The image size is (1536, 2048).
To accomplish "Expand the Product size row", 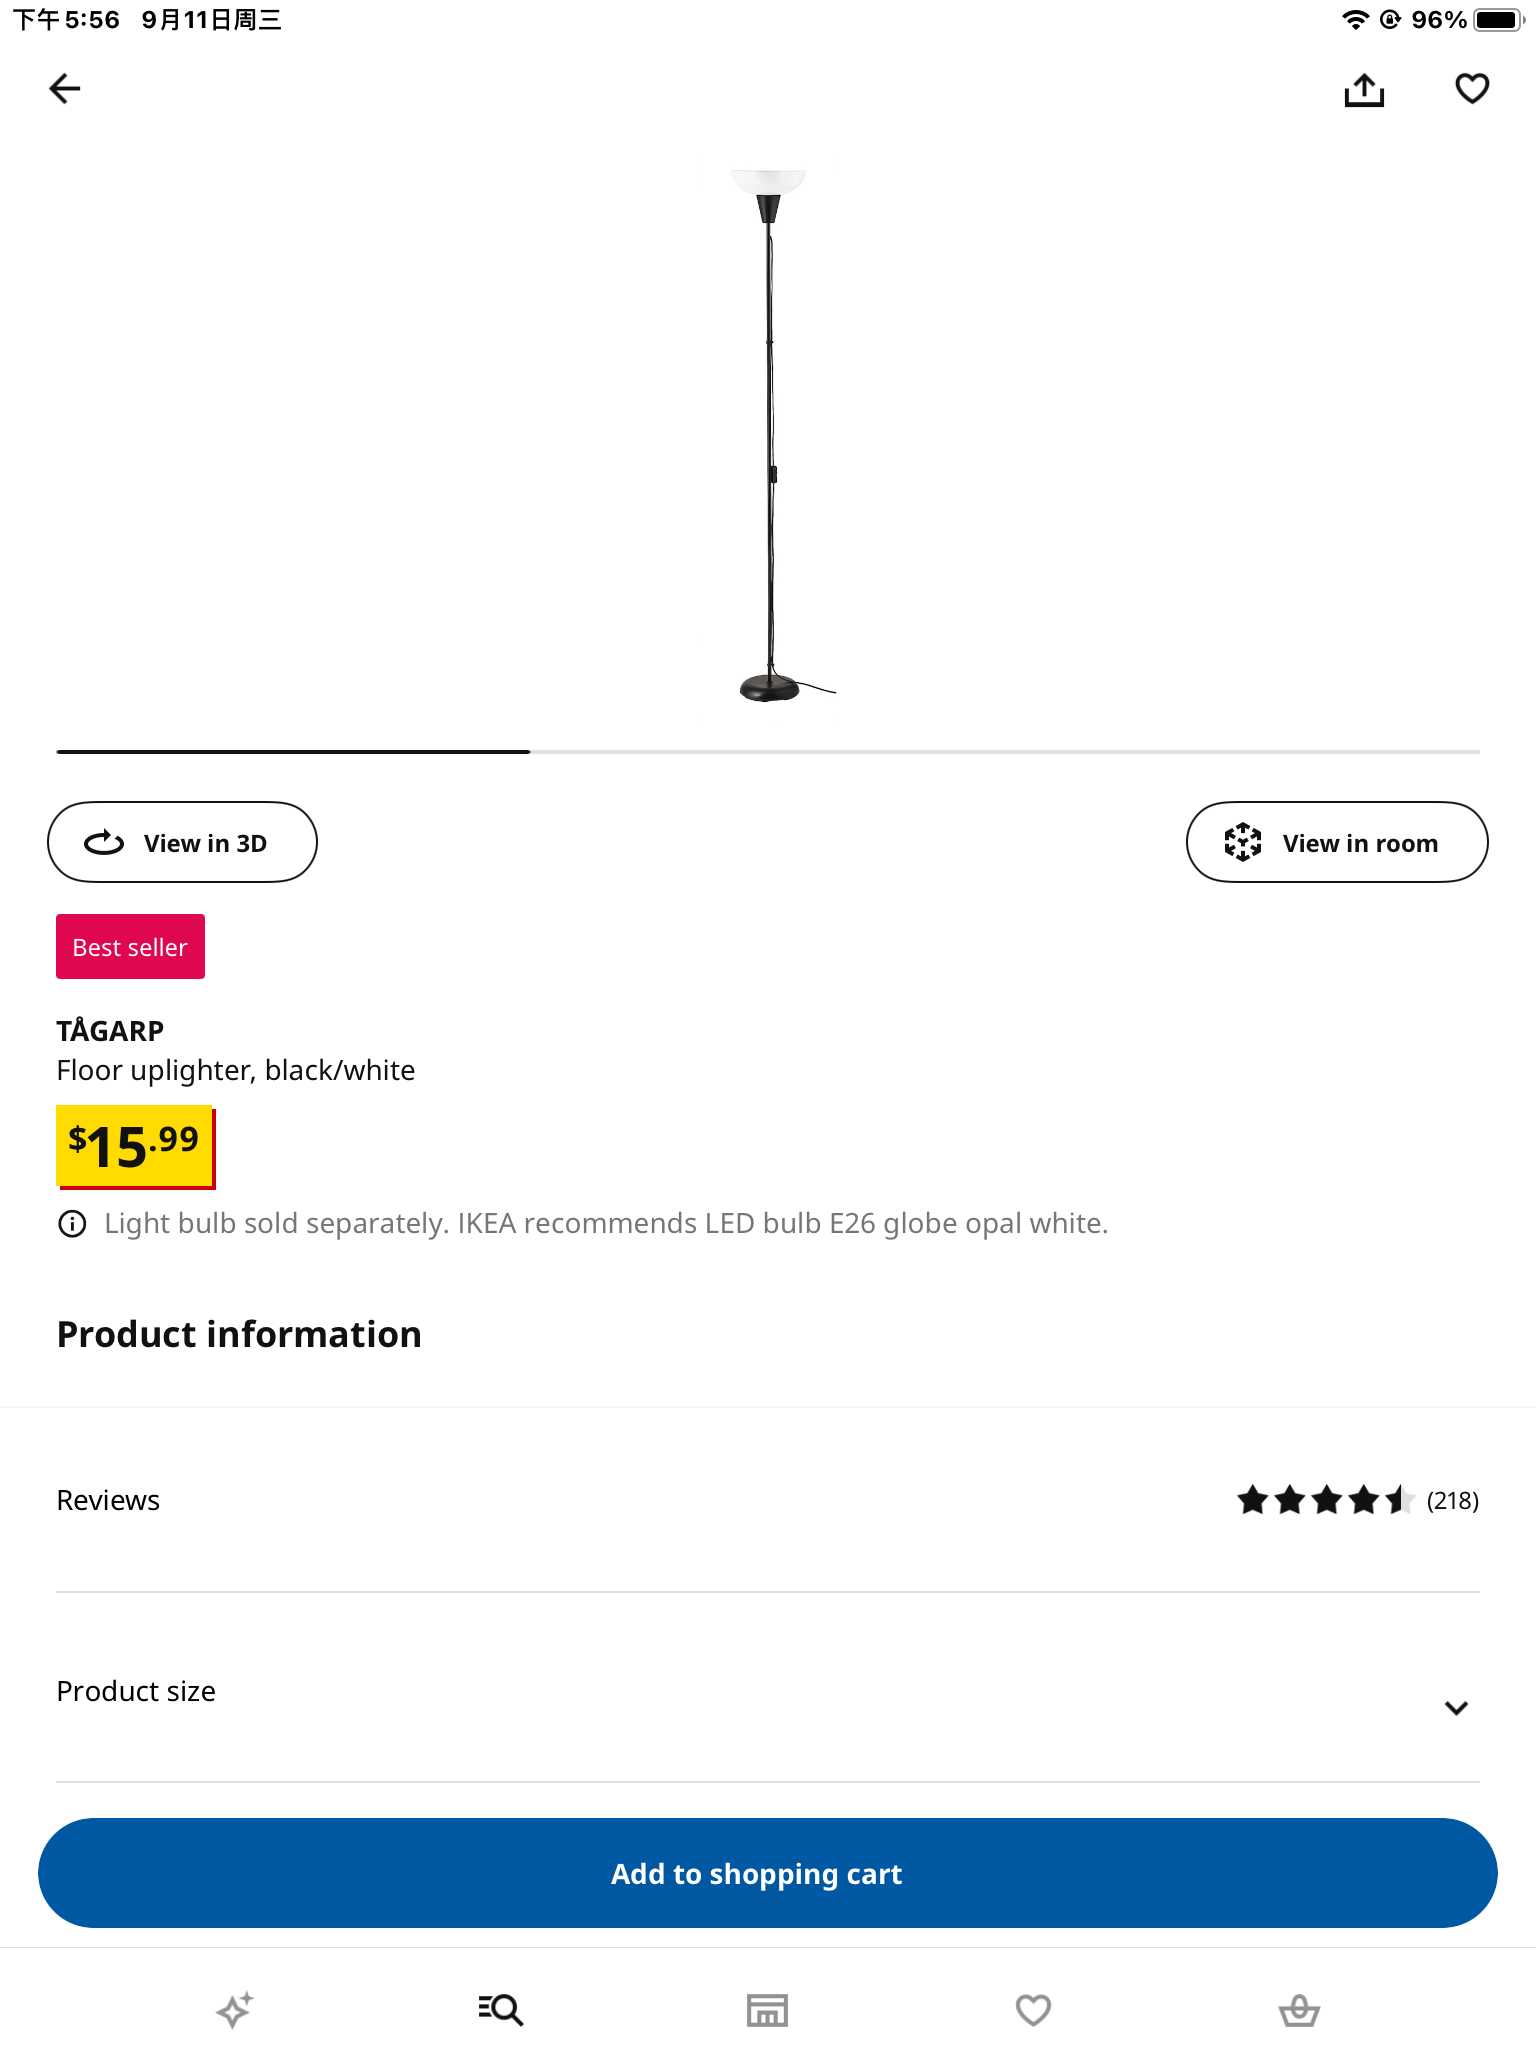I will click(700, 1691).
